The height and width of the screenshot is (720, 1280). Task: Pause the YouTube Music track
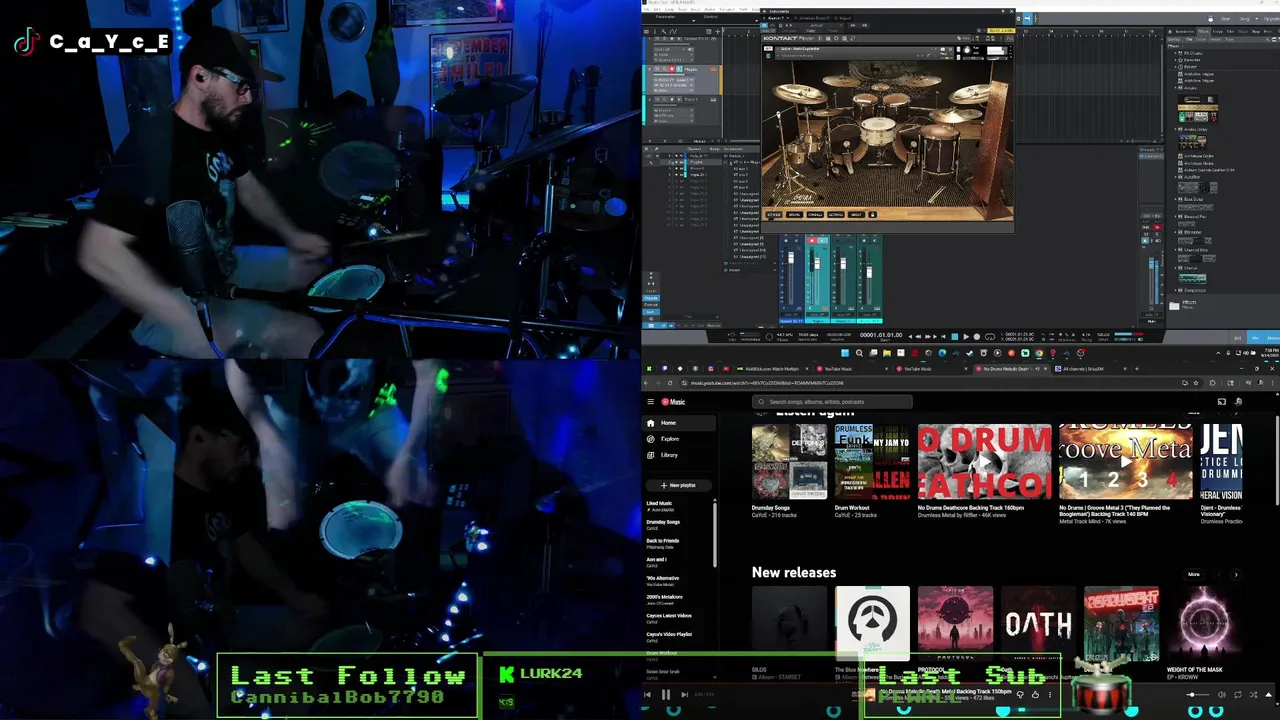tap(665, 694)
